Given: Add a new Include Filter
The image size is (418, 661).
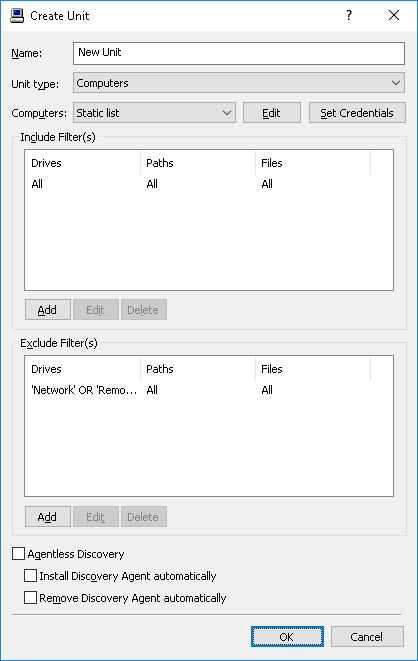Looking at the screenshot, I should click(x=48, y=310).
